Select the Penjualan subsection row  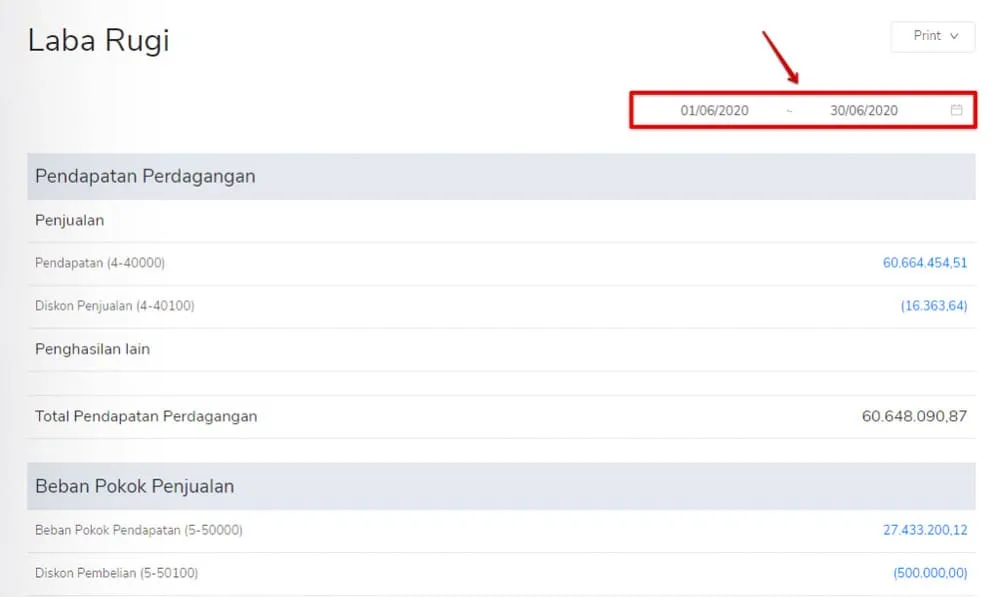coord(69,220)
